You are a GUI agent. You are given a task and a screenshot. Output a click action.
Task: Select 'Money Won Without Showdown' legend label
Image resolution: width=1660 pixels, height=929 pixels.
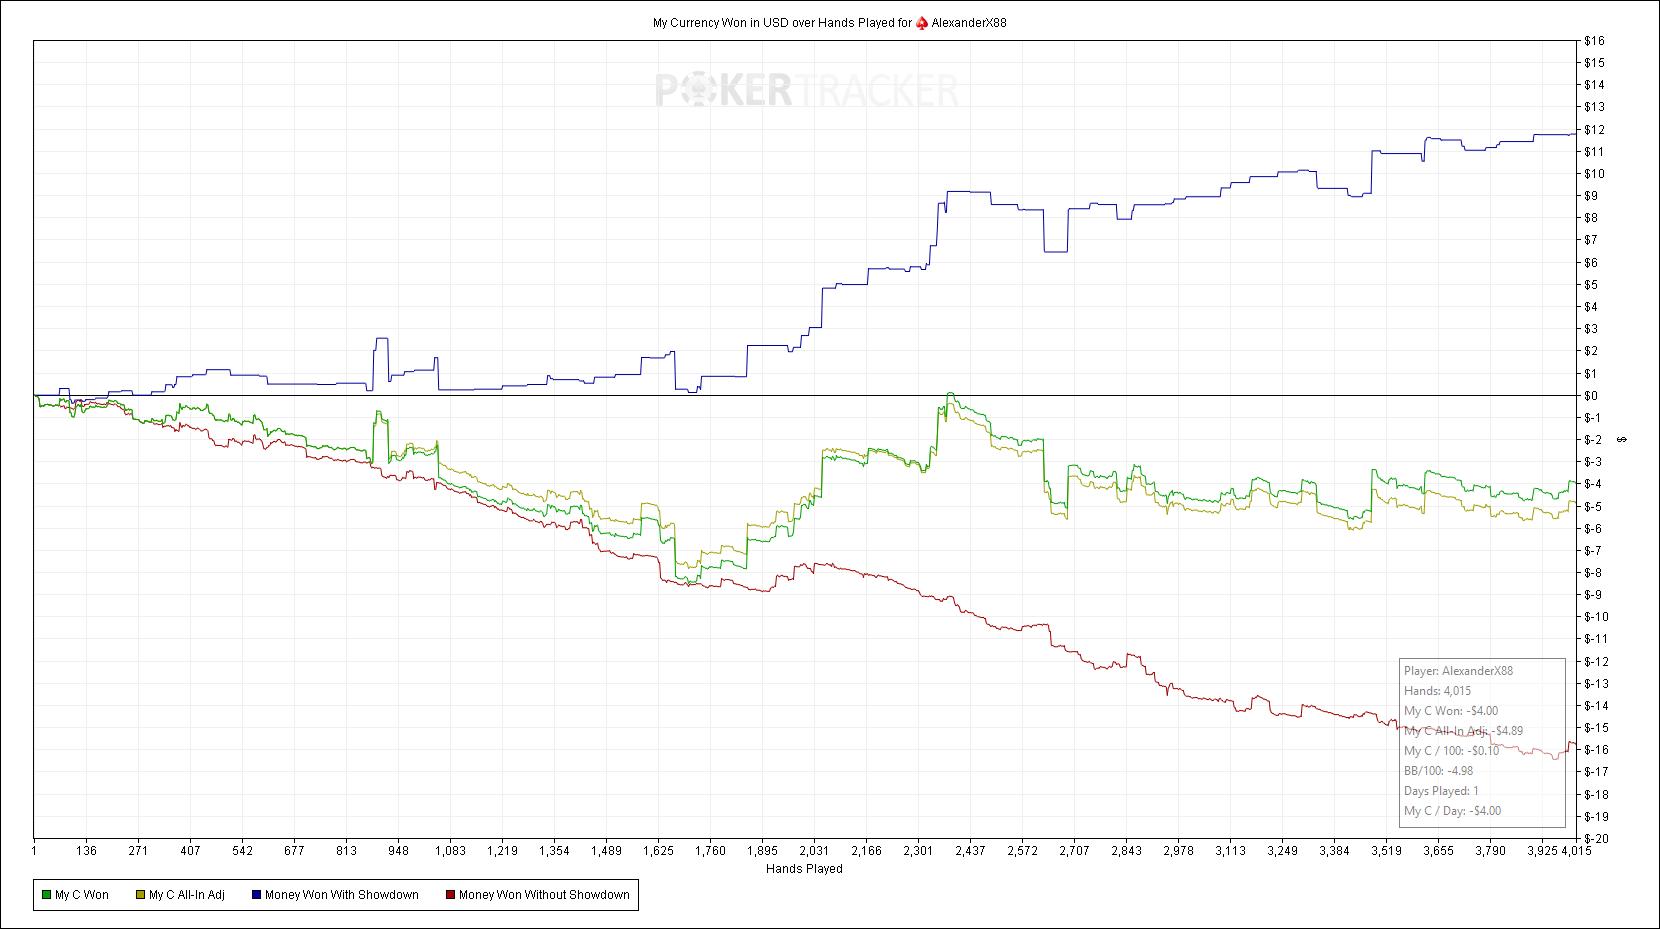544,895
